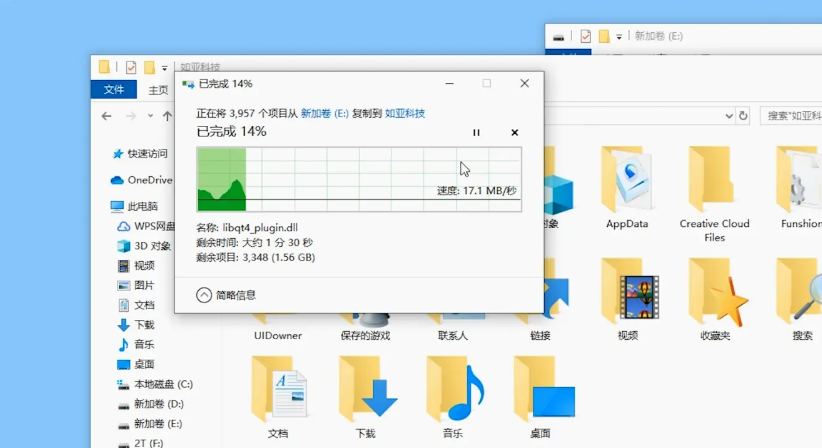Select OneDrive in the sidebar

pyautogui.click(x=149, y=180)
